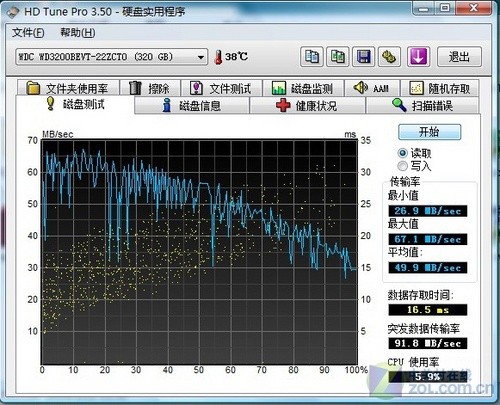Click the benchmark graph area
The width and height of the screenshot is (500, 405).
[x=199, y=252]
